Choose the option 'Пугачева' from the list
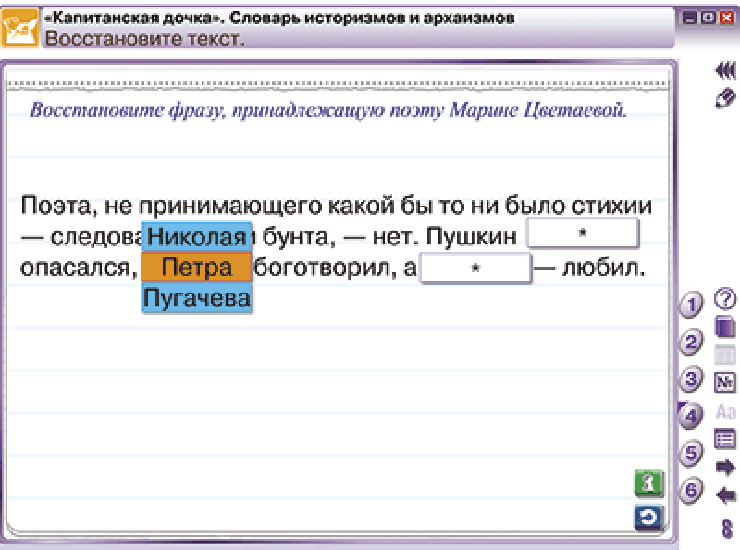 (x=197, y=298)
